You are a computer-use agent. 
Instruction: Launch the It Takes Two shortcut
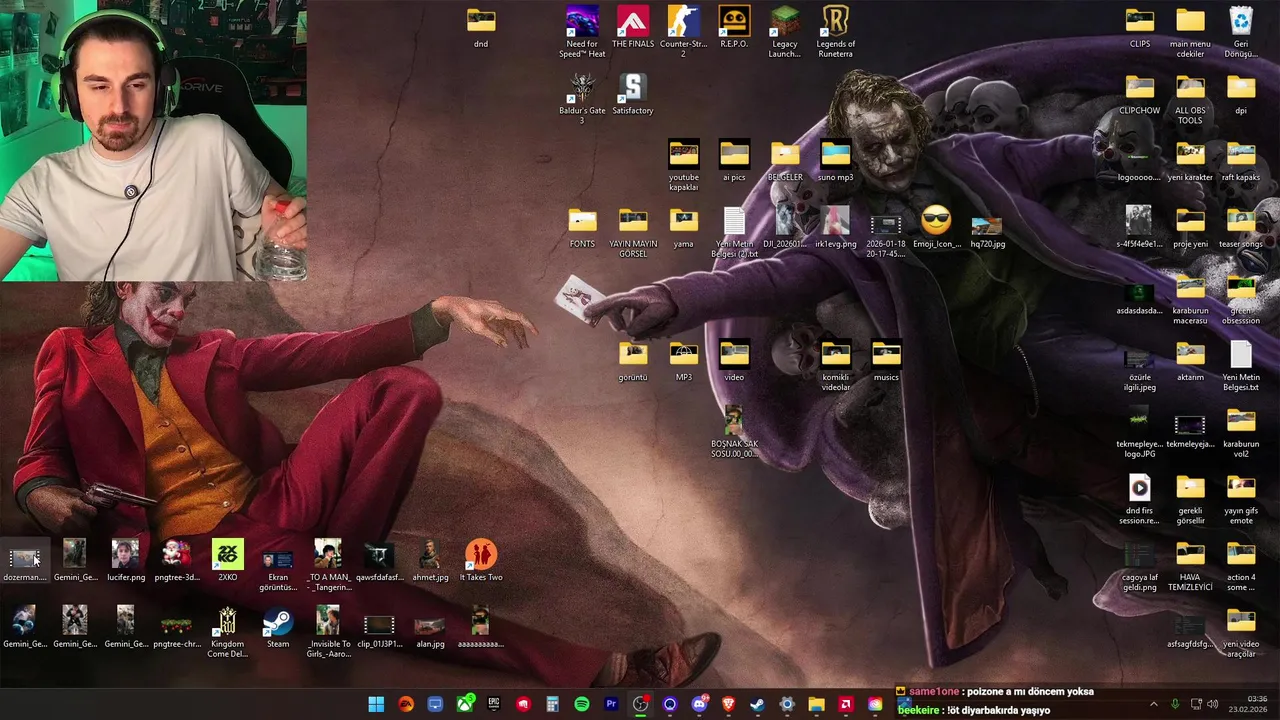point(481,560)
